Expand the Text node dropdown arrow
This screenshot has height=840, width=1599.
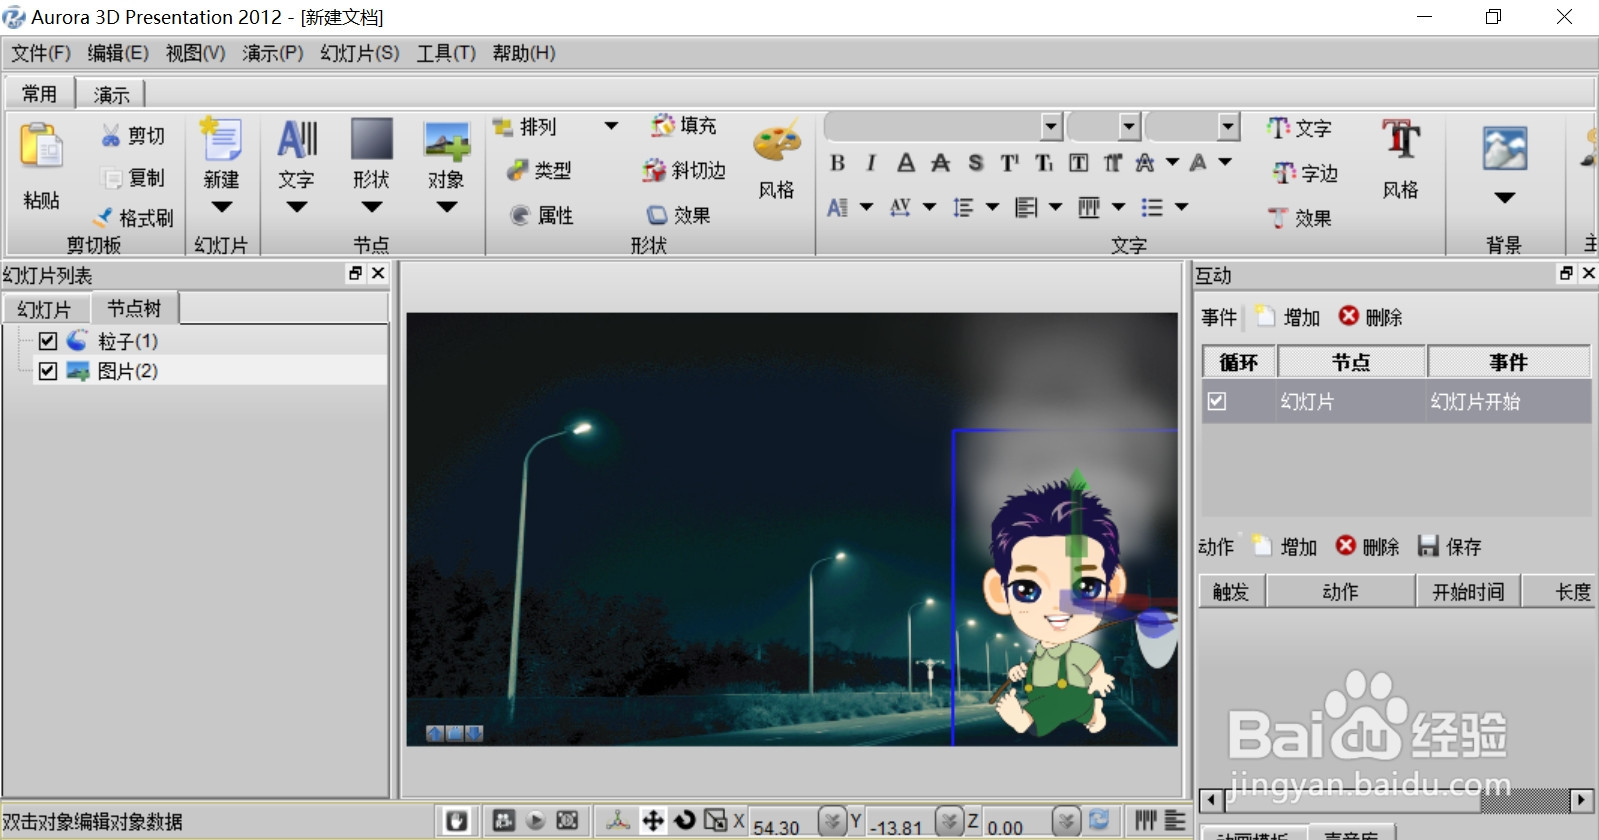pyautogui.click(x=296, y=207)
